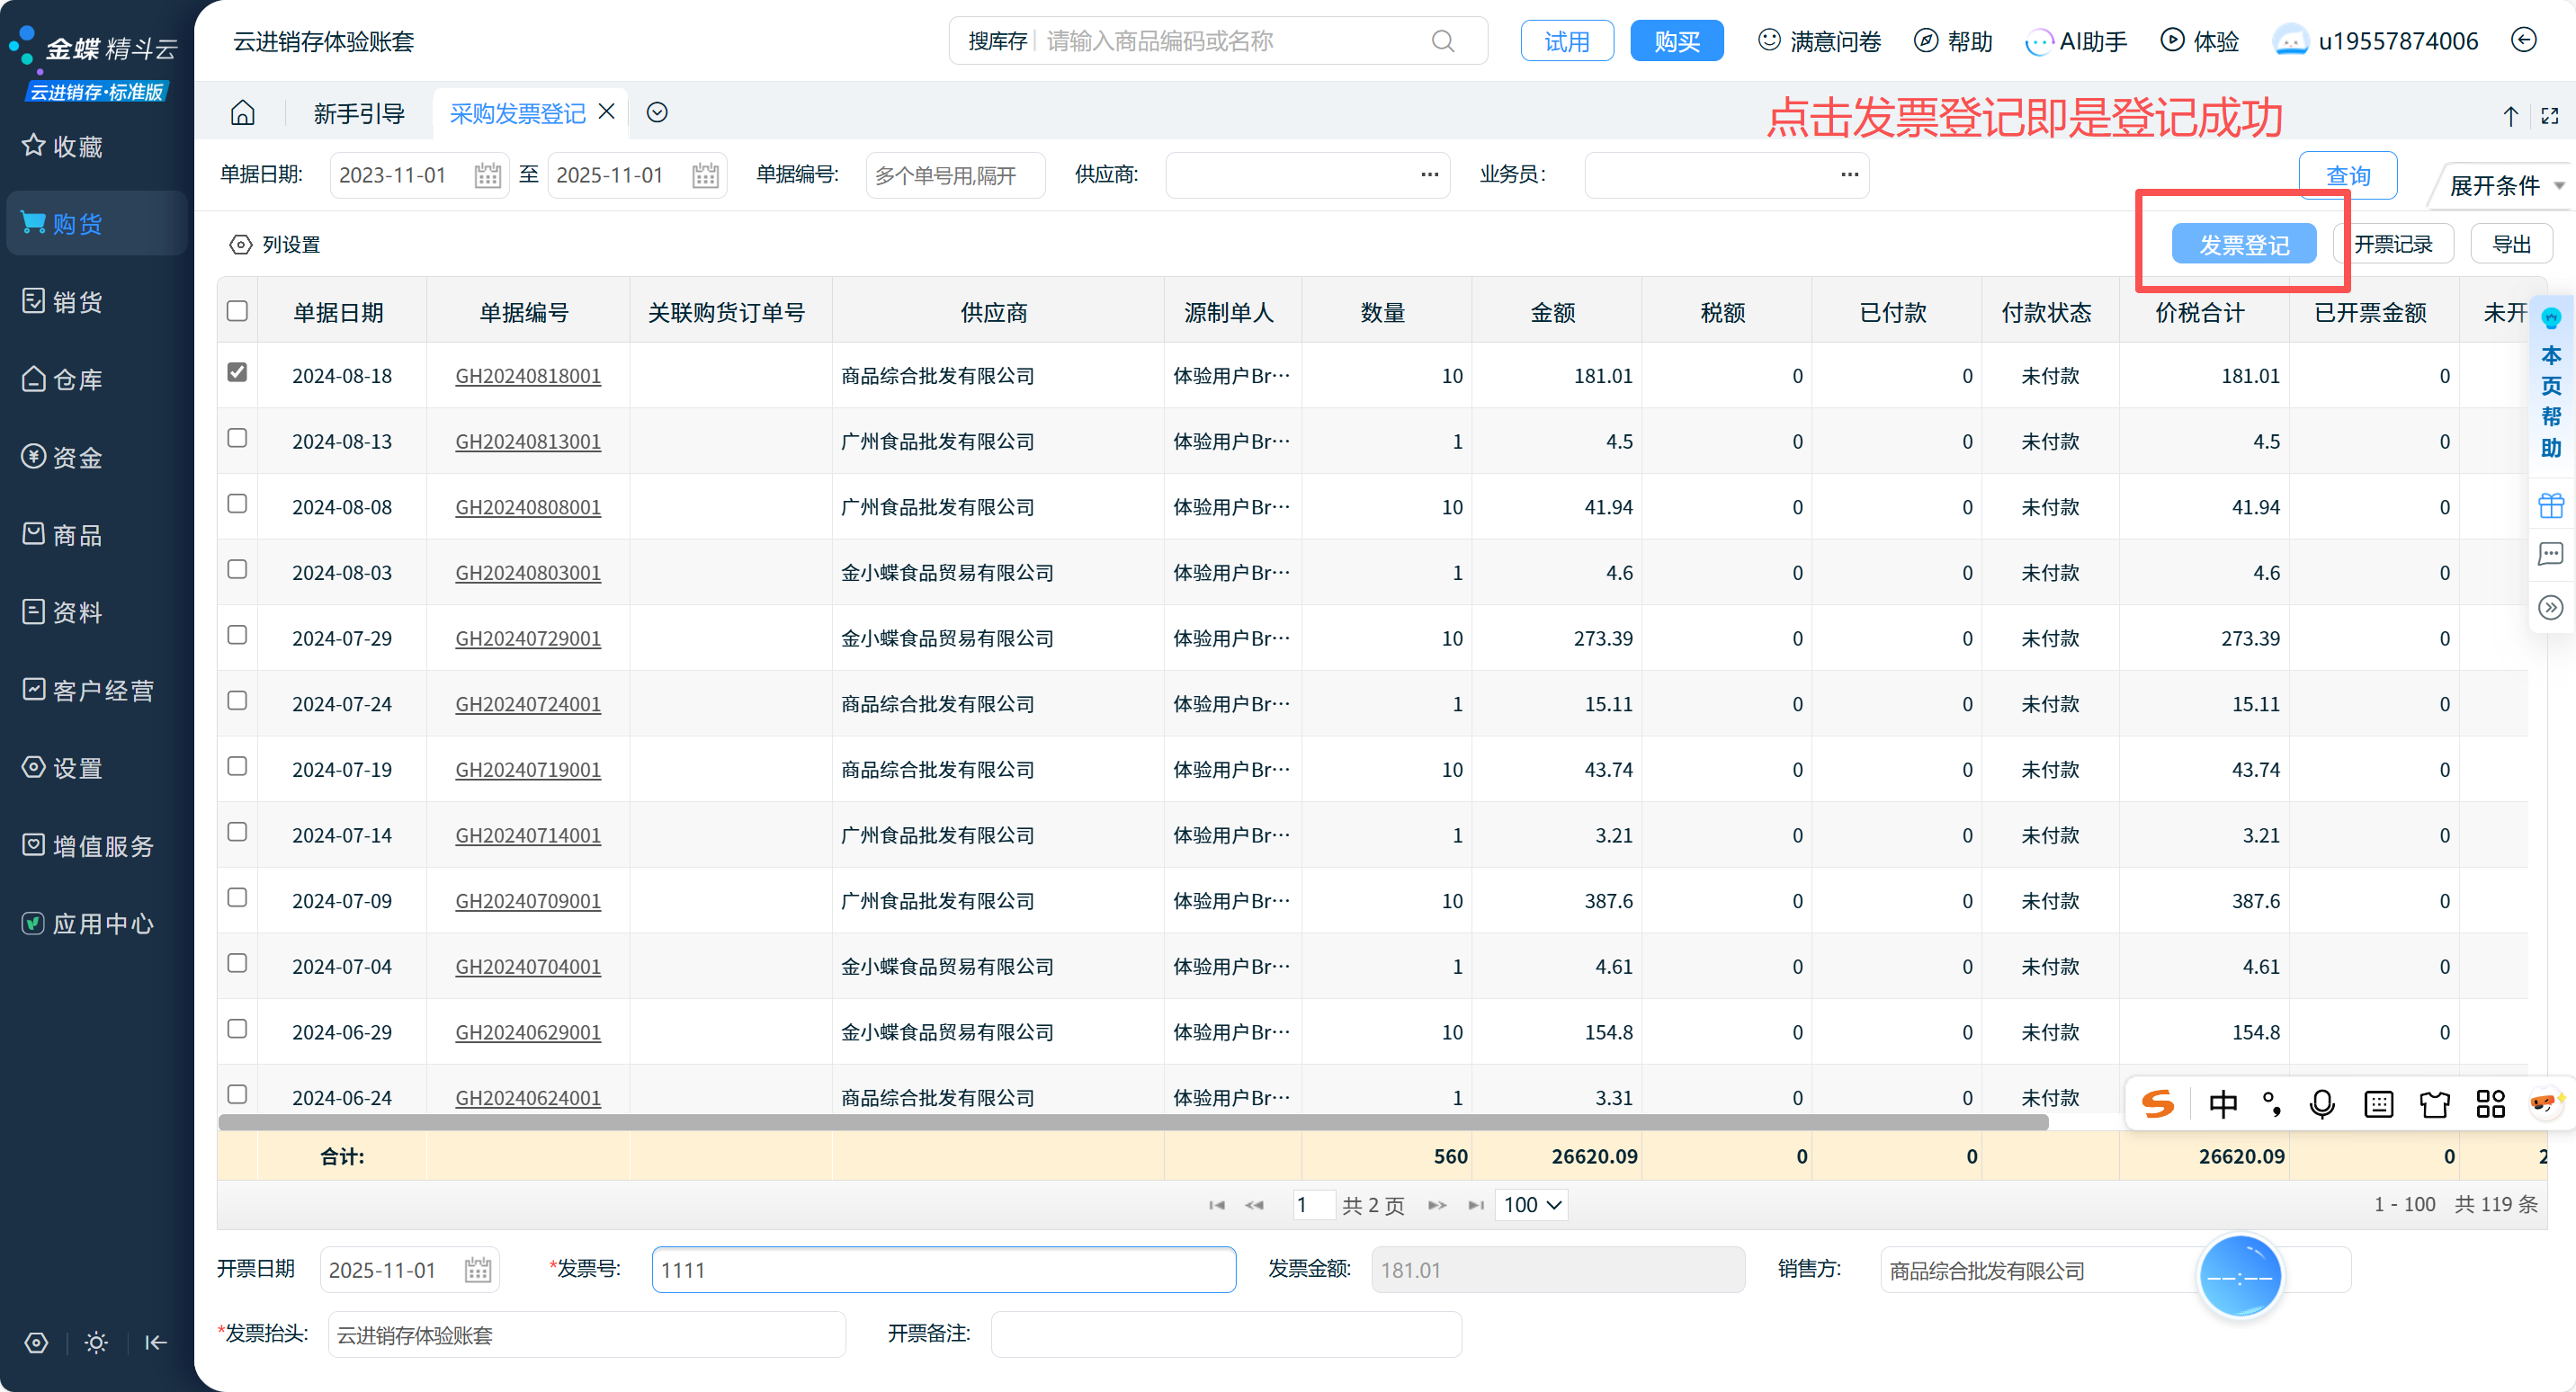Screen dimensions: 2576x1392
Task: Toggle the brightness theme icon
Action: pyautogui.click(x=96, y=1342)
